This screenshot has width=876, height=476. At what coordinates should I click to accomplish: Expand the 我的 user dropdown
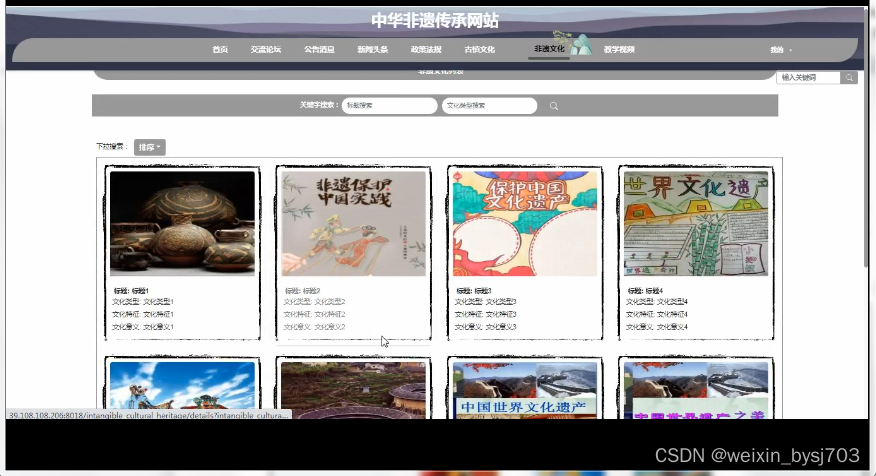(781, 50)
